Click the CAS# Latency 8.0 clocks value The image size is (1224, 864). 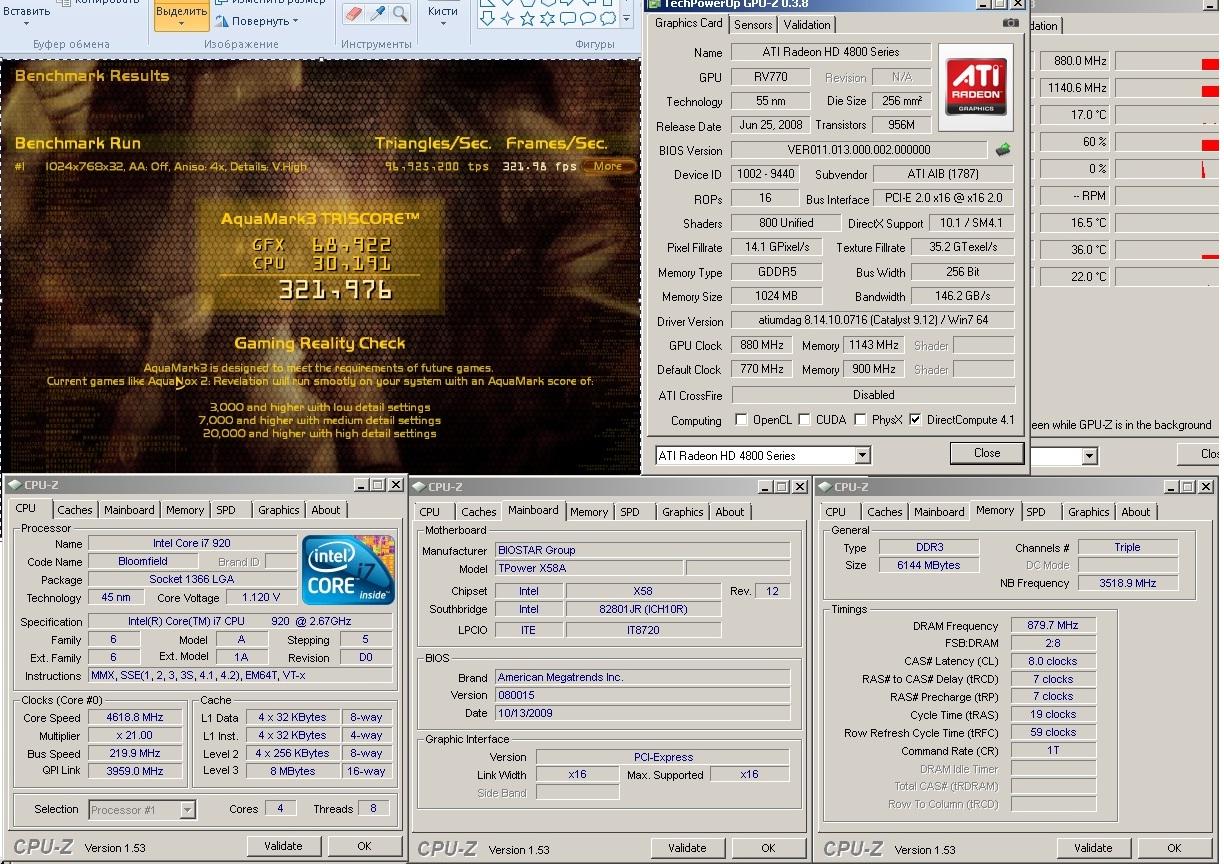[1054, 662]
